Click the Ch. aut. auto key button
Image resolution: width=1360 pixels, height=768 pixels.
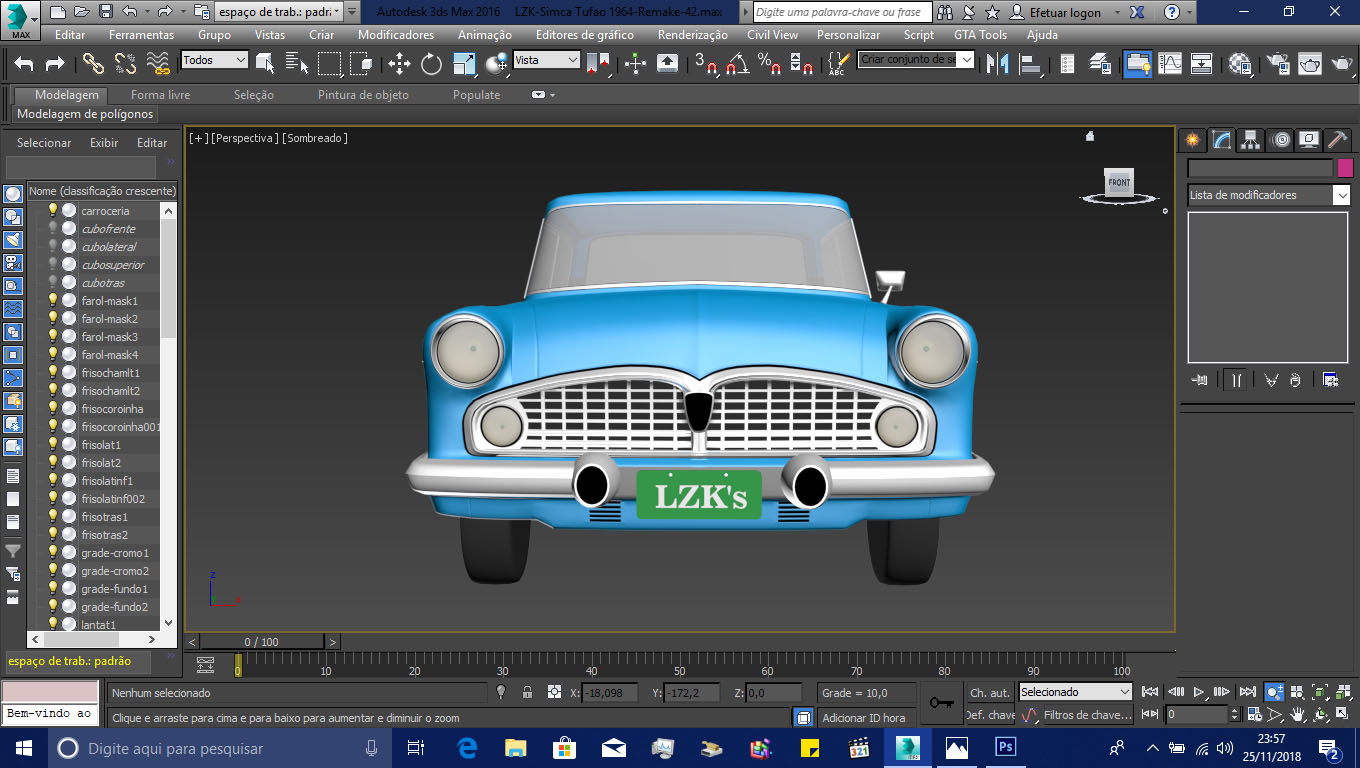[x=989, y=692]
